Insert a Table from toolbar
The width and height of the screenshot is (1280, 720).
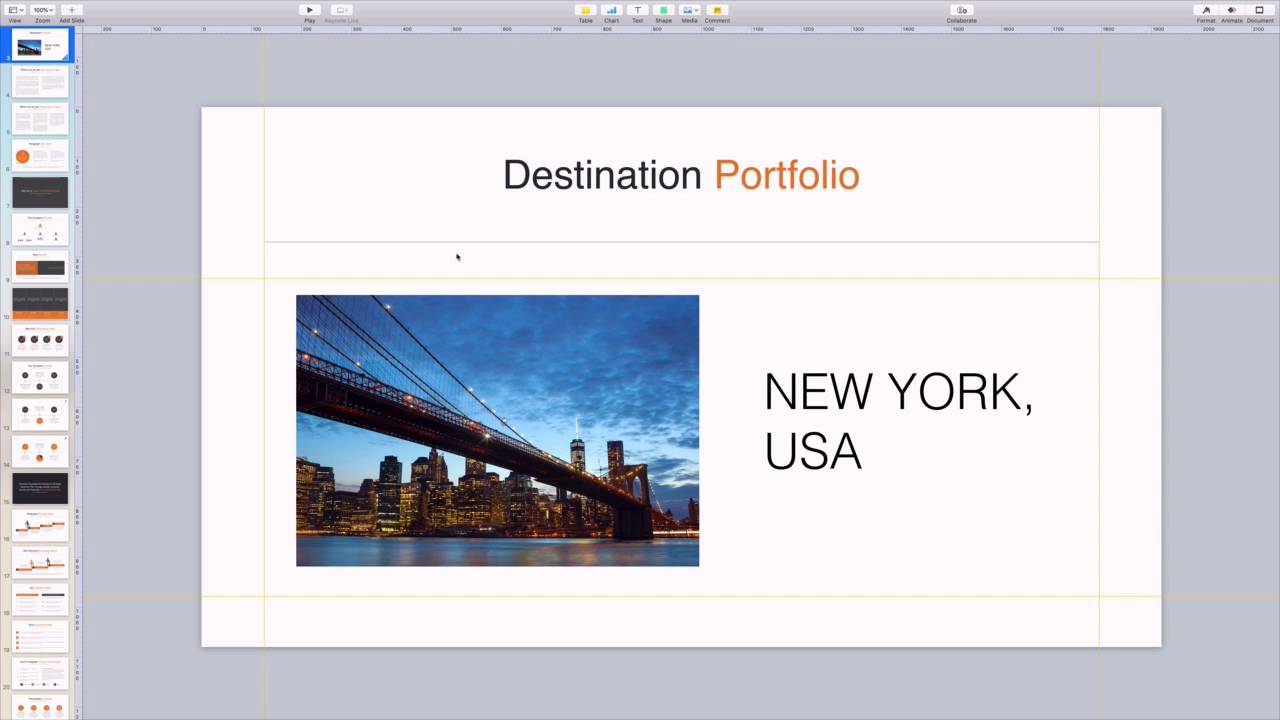(585, 10)
